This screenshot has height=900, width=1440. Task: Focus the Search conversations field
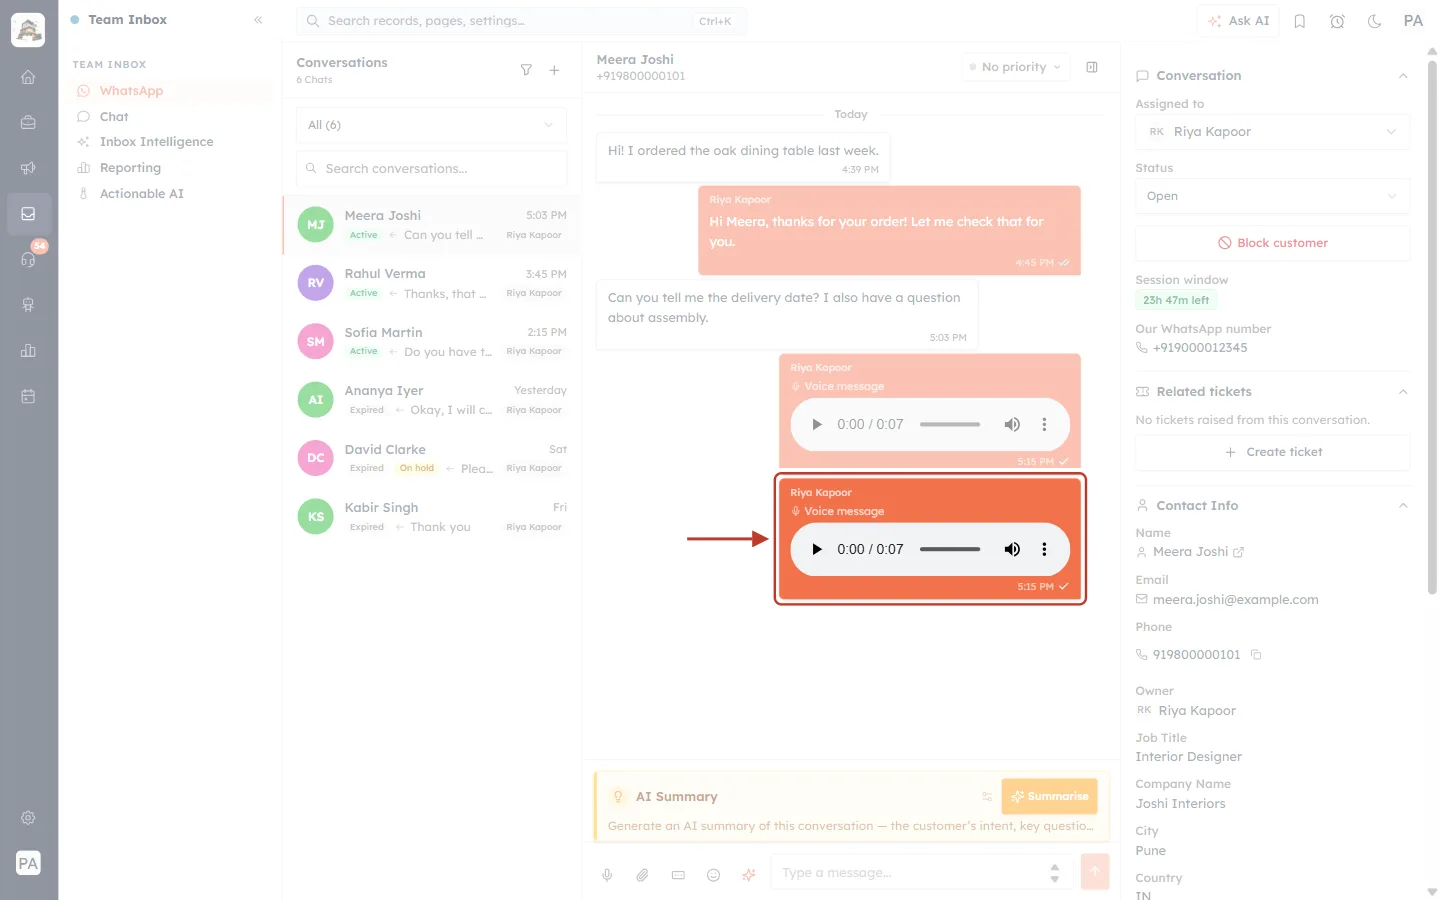pos(431,169)
